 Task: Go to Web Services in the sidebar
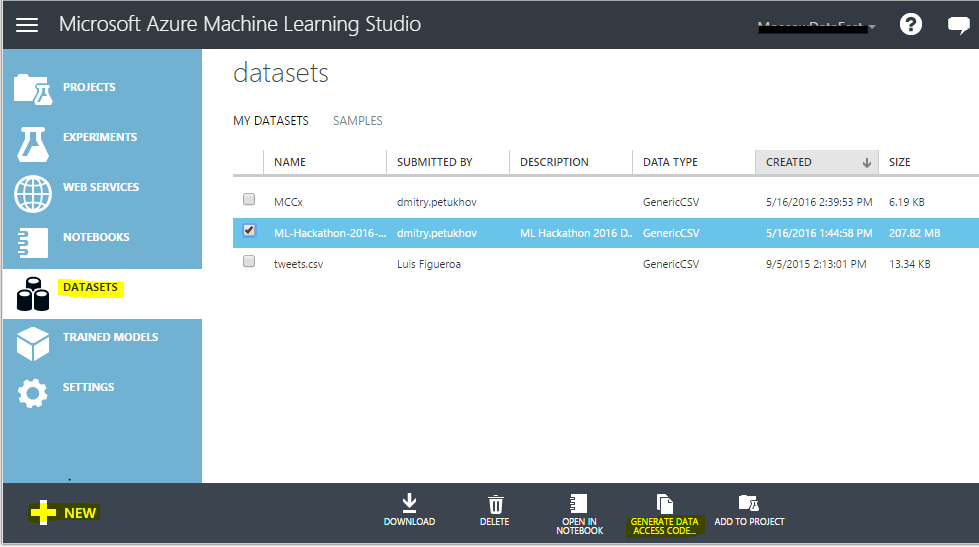tap(101, 187)
